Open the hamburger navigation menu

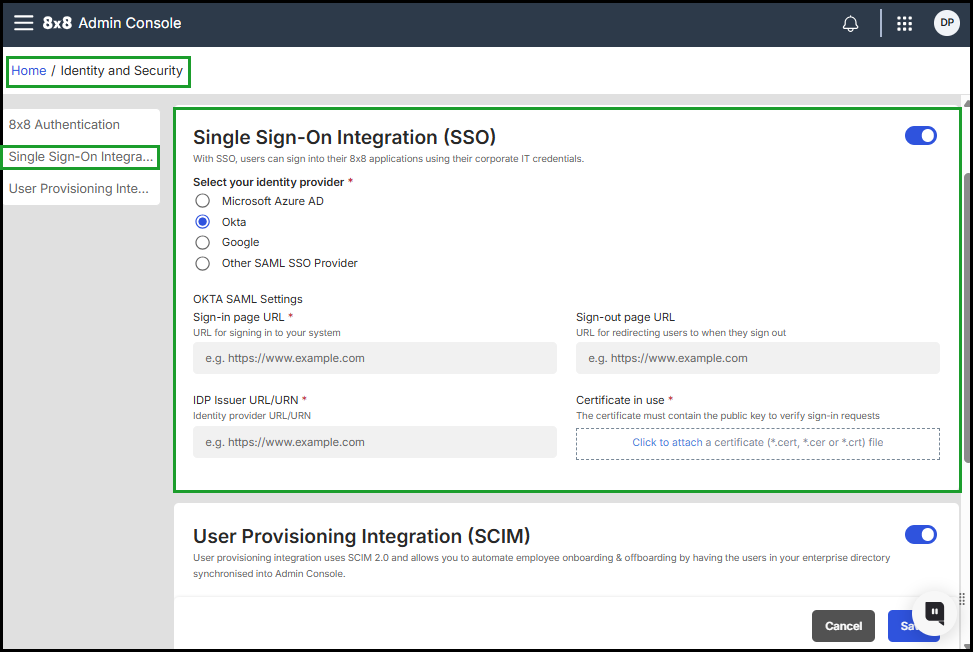point(23,23)
